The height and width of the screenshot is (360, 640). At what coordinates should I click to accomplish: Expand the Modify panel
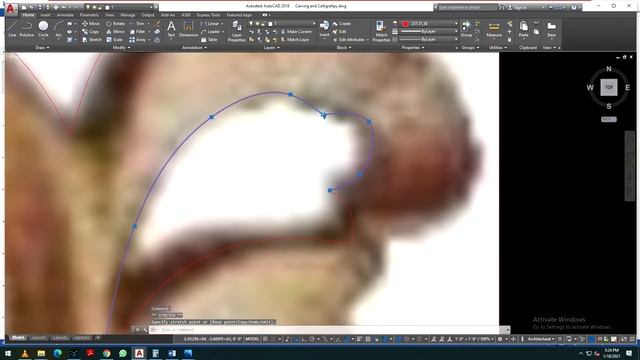click(x=121, y=48)
